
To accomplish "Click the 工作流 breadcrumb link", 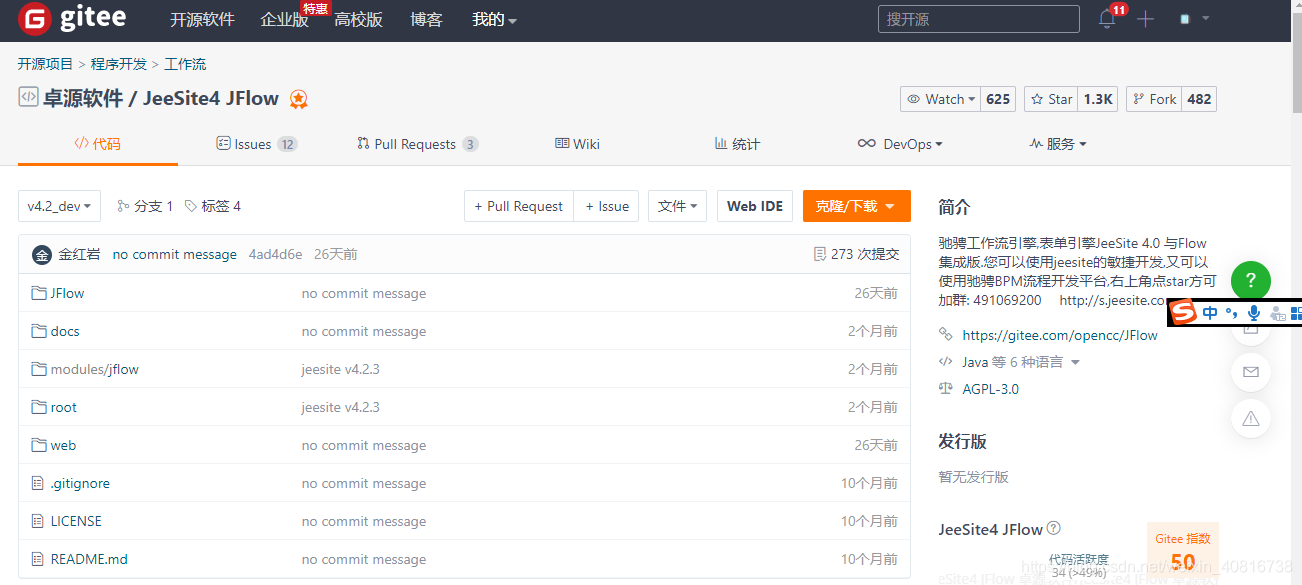I will [x=185, y=64].
